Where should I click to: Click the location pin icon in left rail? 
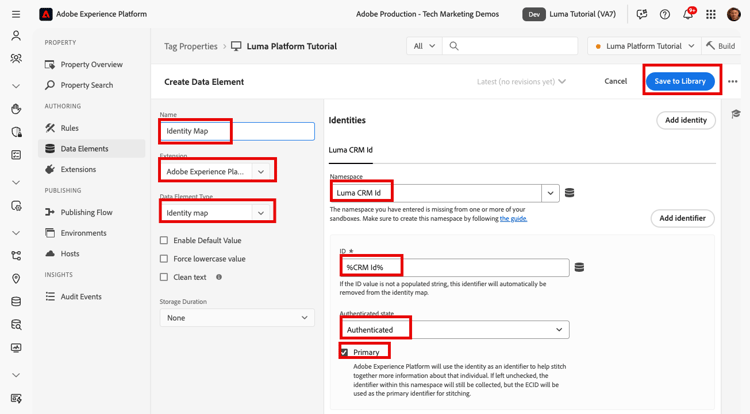[x=16, y=279]
